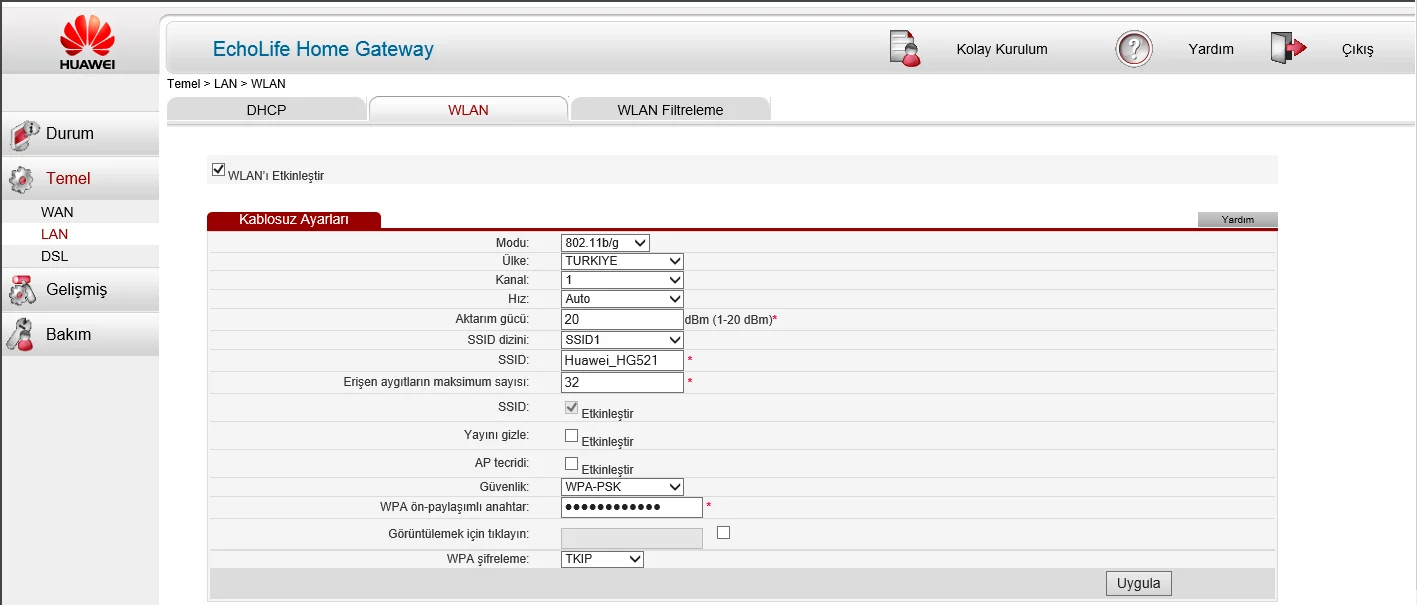Viewport: 1417px width, 605px height.
Task: Click the Aktarım gücü input field
Action: (622, 319)
